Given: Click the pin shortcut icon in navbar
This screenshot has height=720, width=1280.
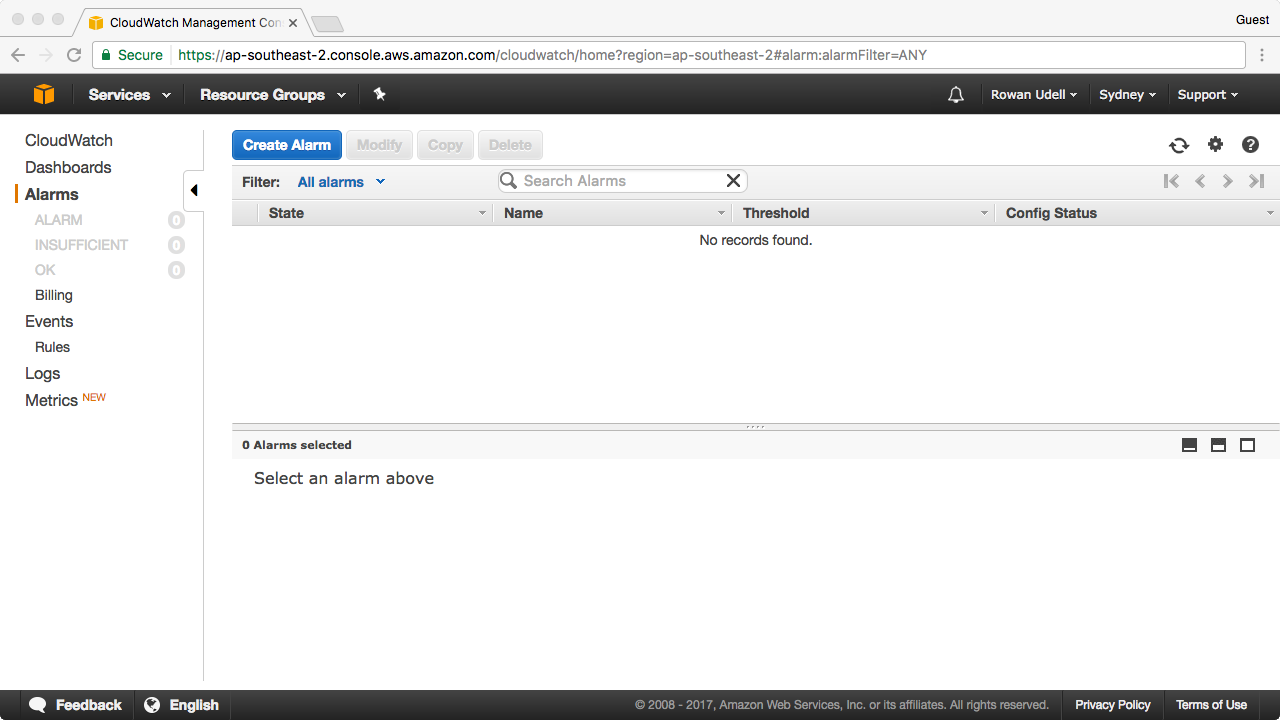Looking at the screenshot, I should tap(379, 94).
